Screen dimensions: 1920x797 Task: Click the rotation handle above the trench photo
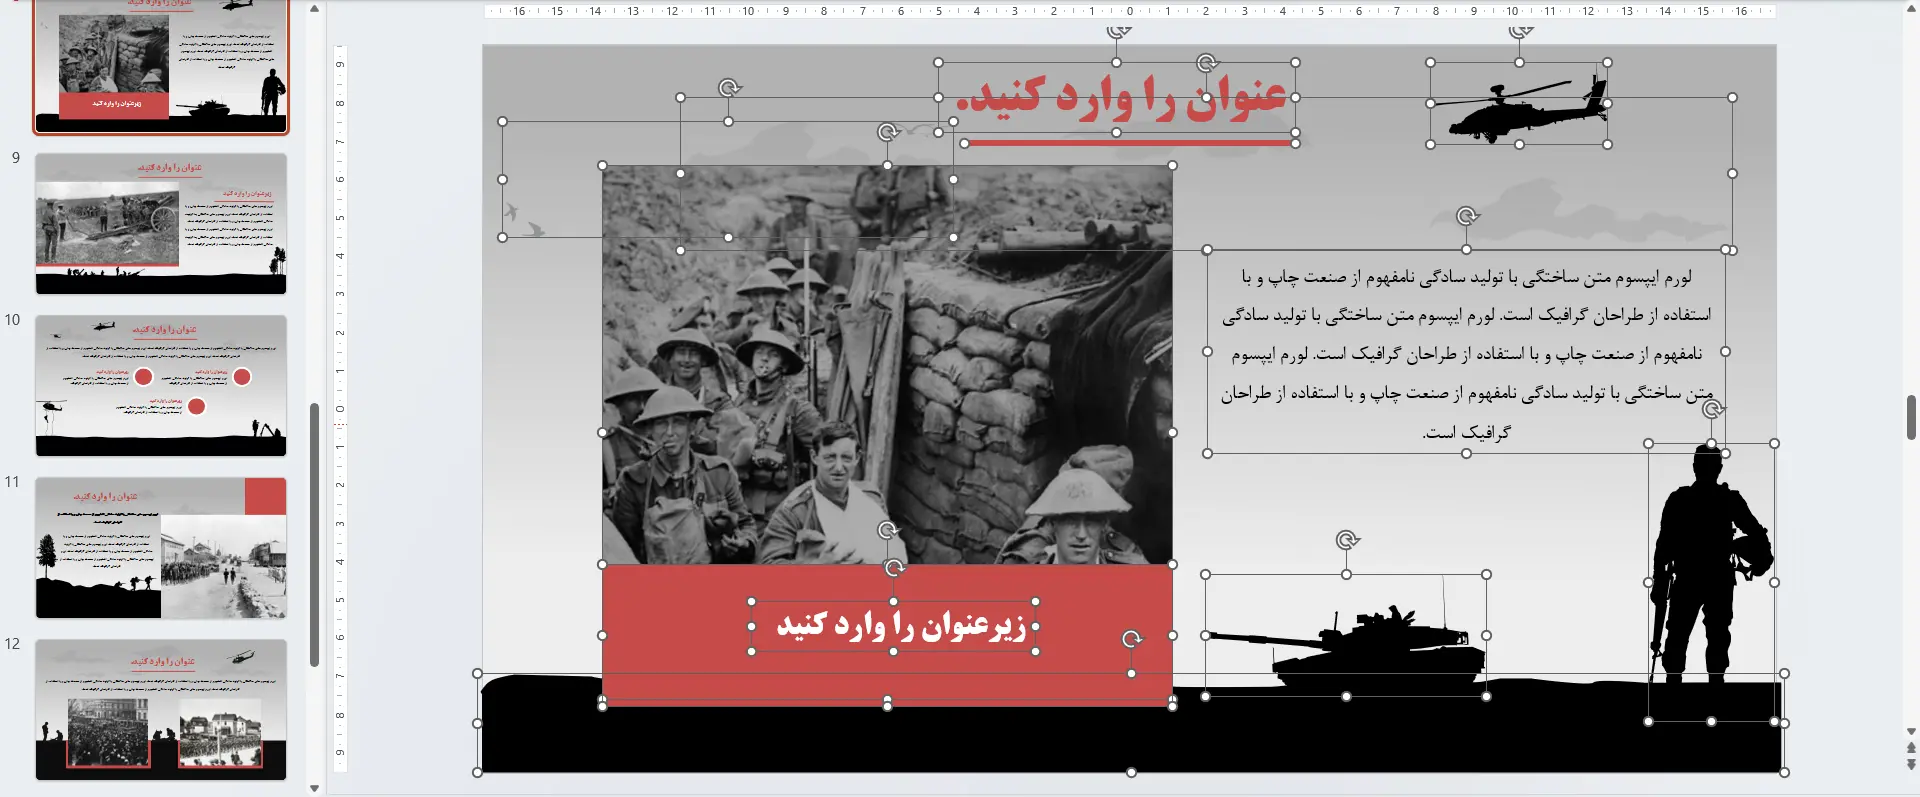[887, 132]
